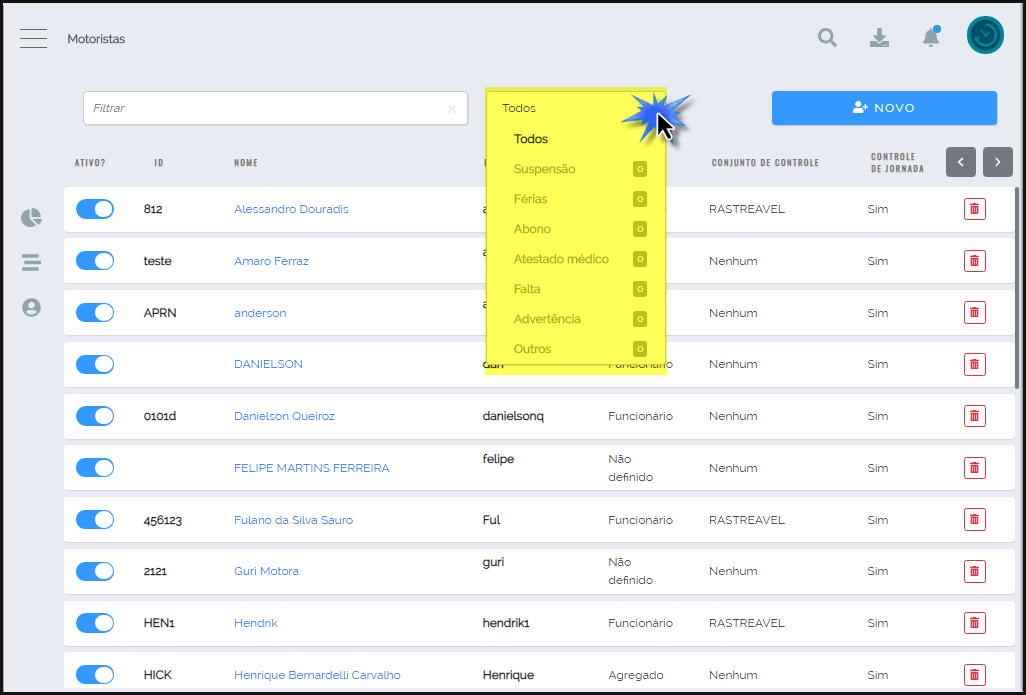This screenshot has width=1026, height=695.
Task: Click the user account sidebar icon
Action: pyautogui.click(x=31, y=308)
